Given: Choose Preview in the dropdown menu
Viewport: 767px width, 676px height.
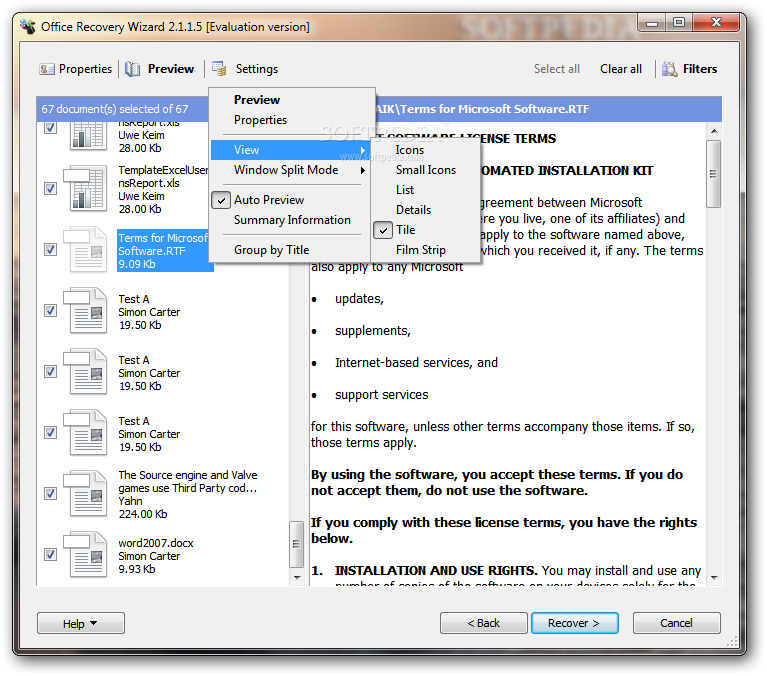Looking at the screenshot, I should [x=257, y=100].
